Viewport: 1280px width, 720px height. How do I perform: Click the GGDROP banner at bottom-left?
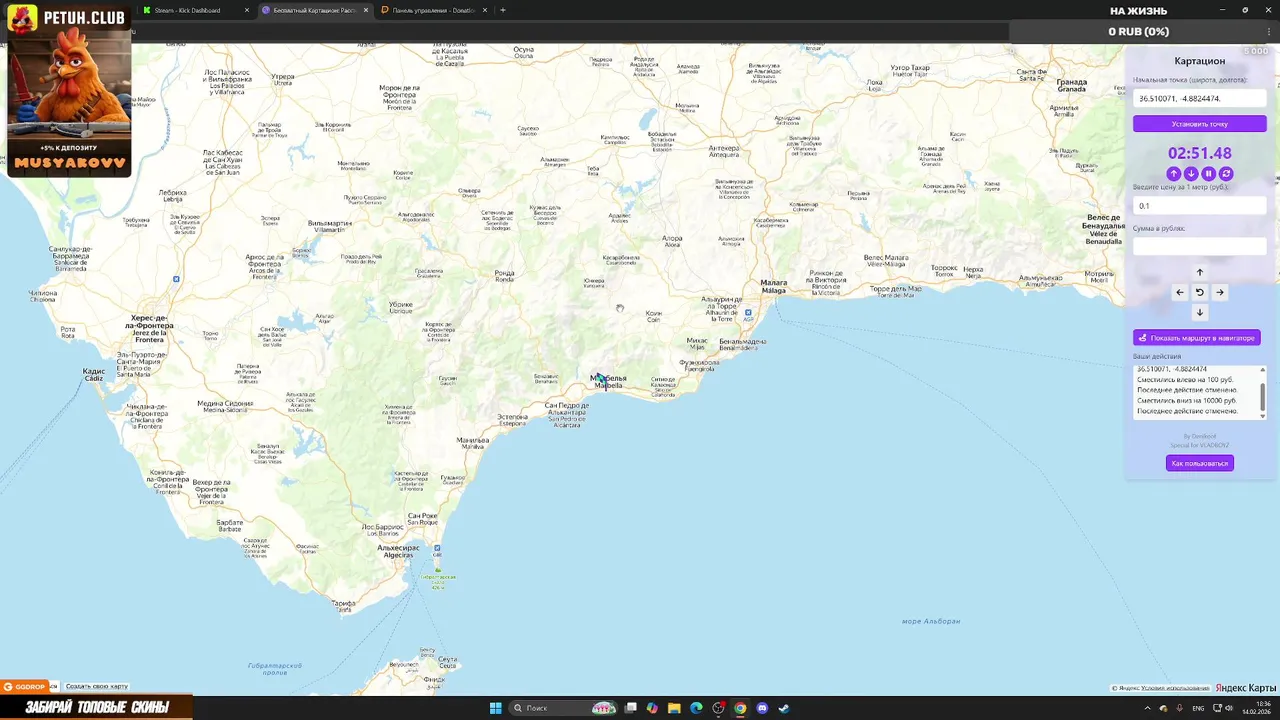(24, 687)
